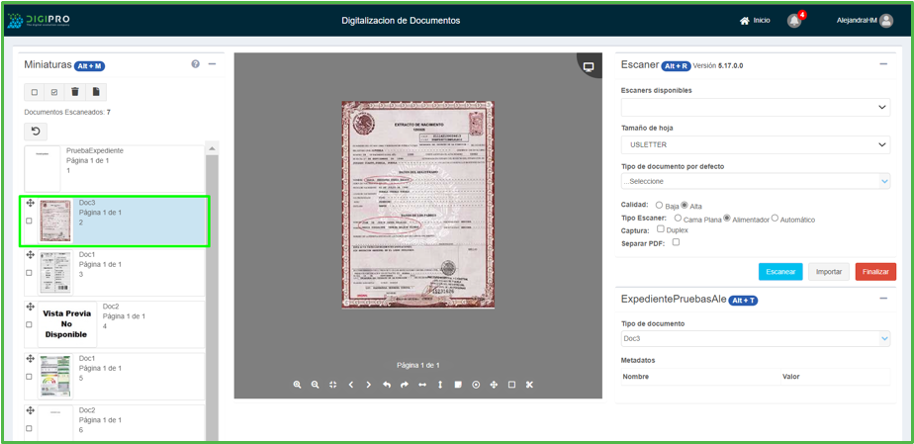Screen dimensions: 914x444
Task: Check the Separar PDF checkbox
Action: point(677,242)
